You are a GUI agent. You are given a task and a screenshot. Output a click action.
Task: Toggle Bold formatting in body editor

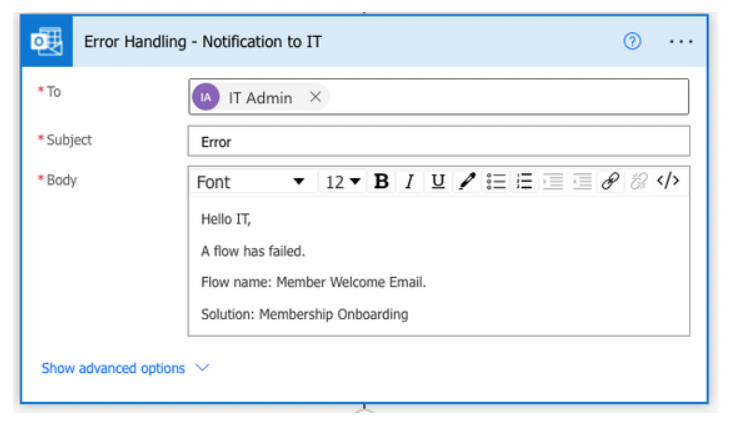pos(381,181)
